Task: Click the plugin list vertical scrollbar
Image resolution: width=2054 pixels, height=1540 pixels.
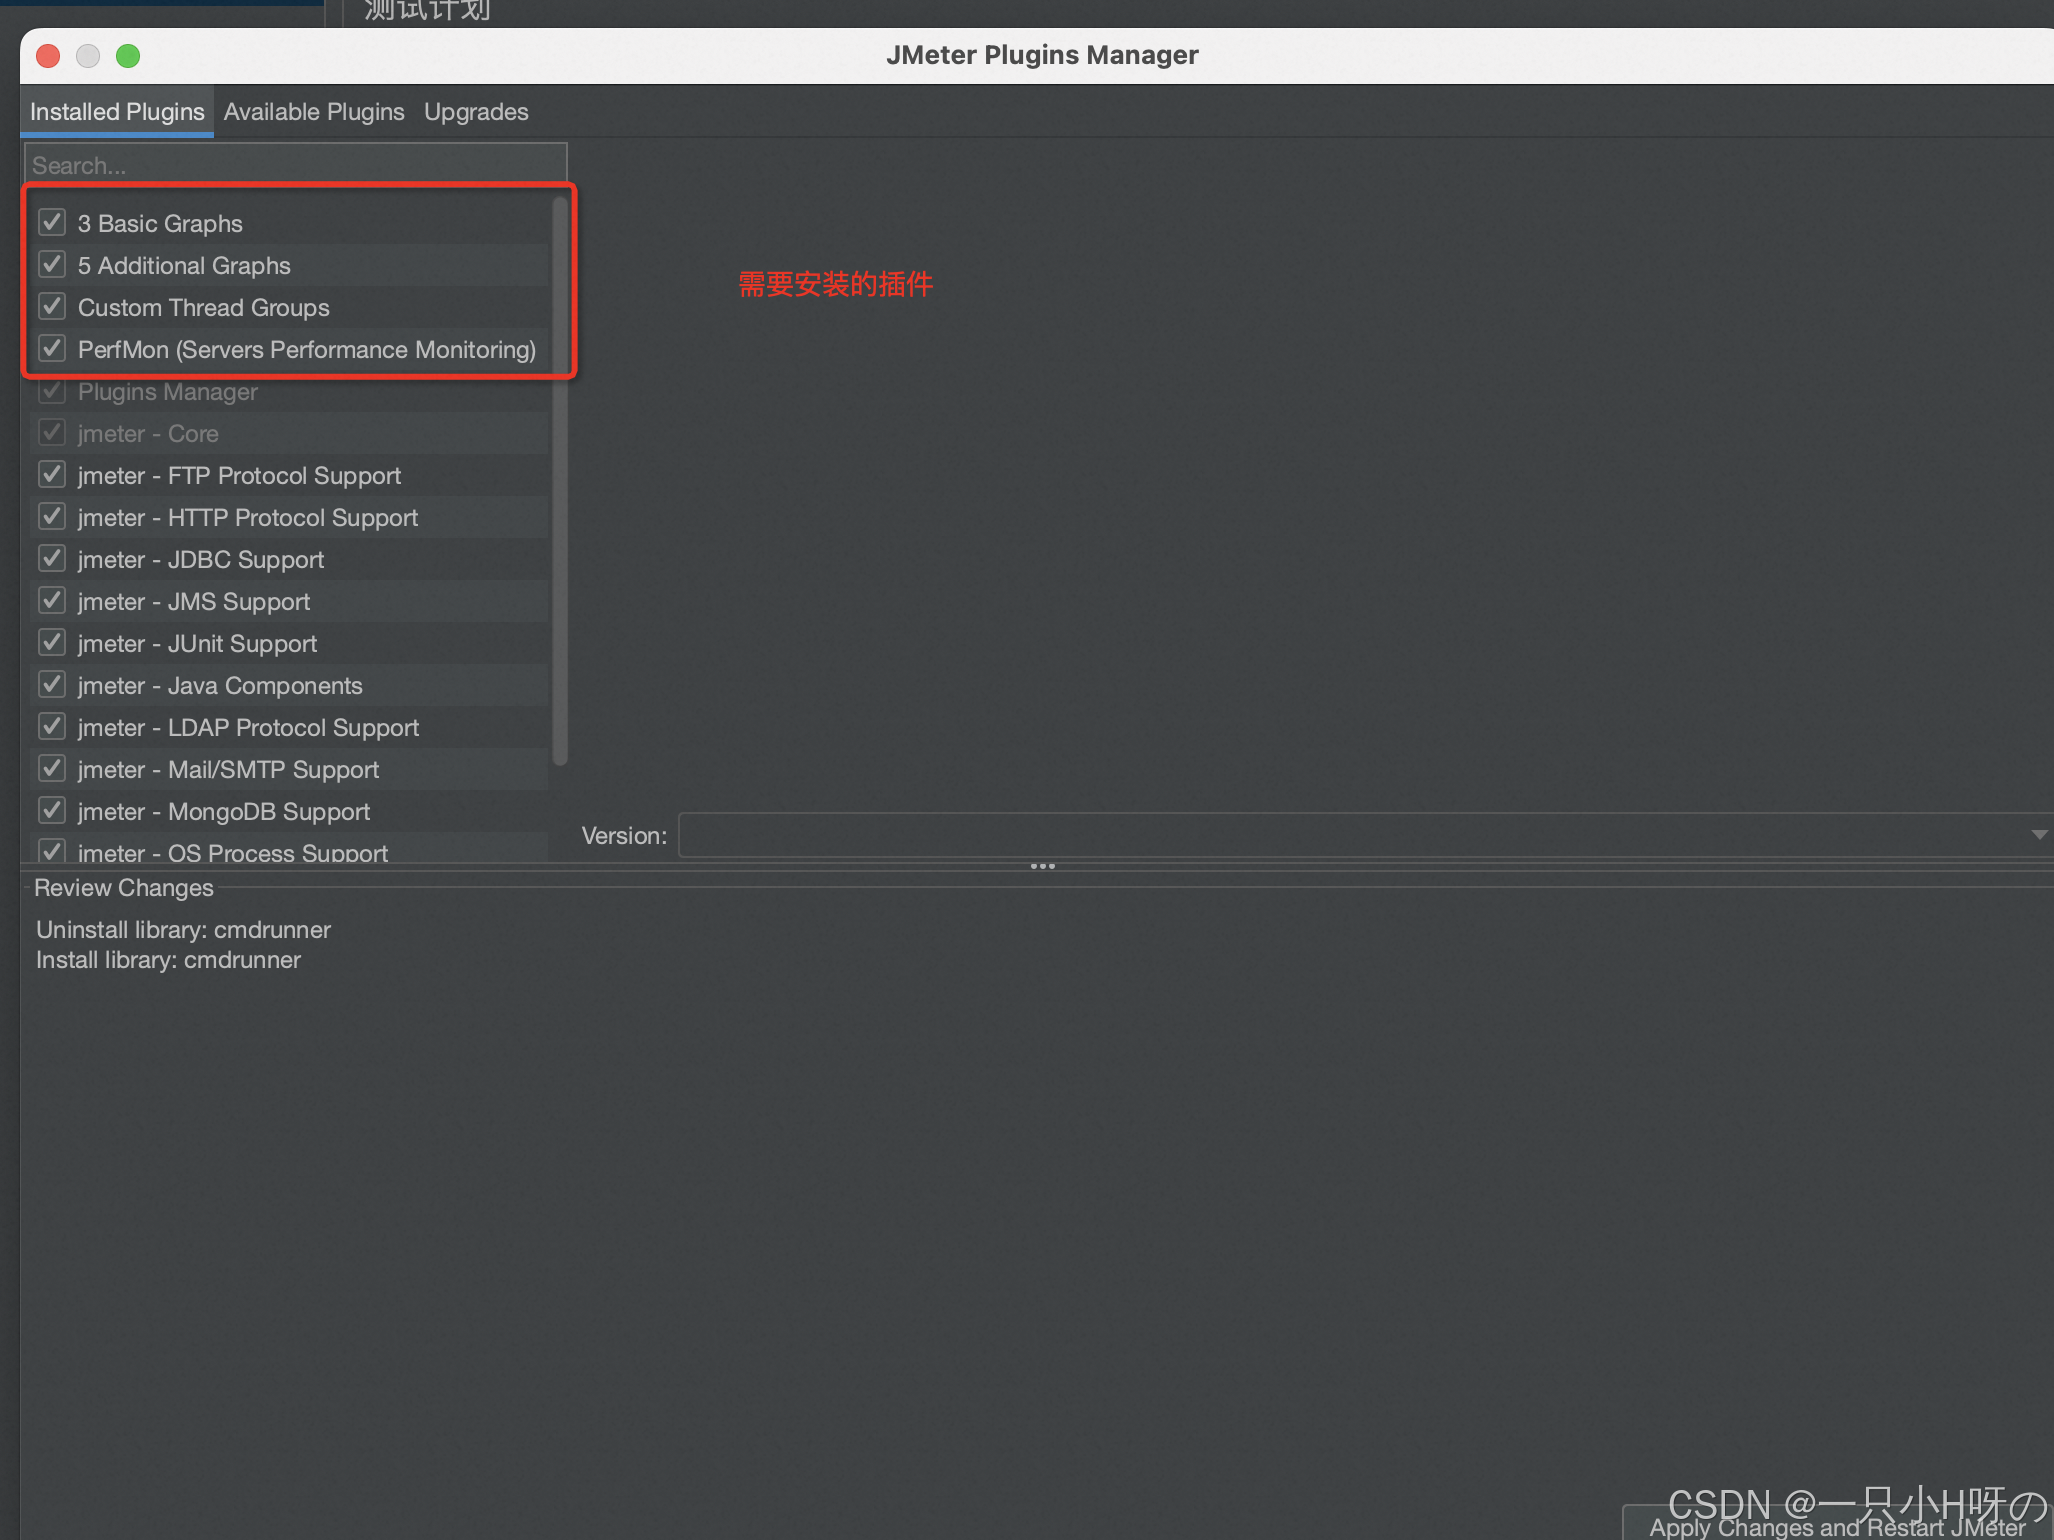Action: [560, 480]
